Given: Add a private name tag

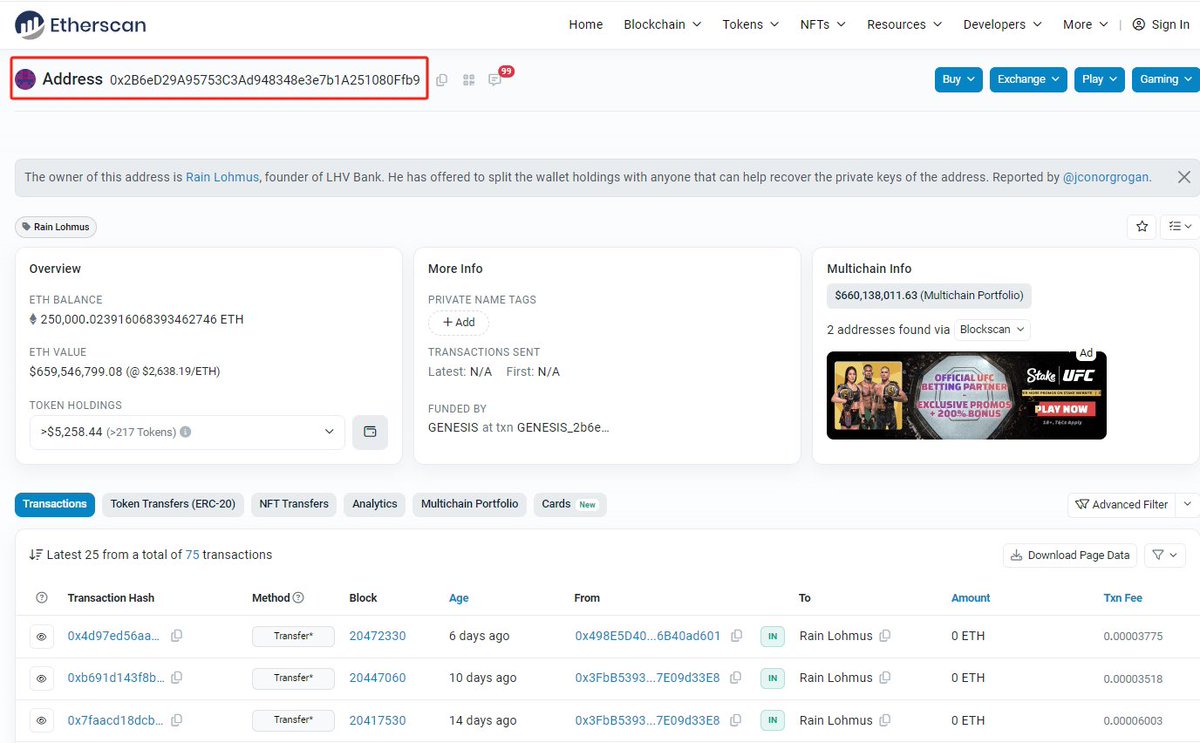Looking at the screenshot, I should tap(459, 322).
